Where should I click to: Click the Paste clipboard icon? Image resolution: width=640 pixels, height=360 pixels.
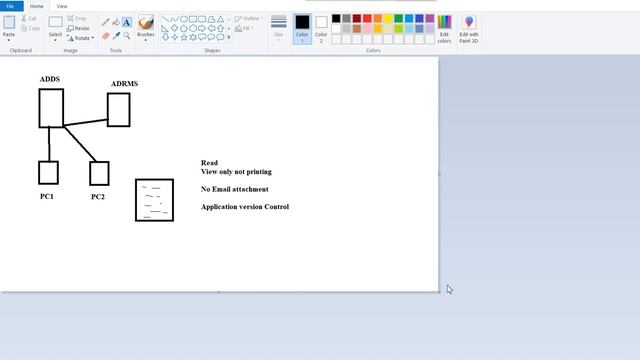click(9, 22)
